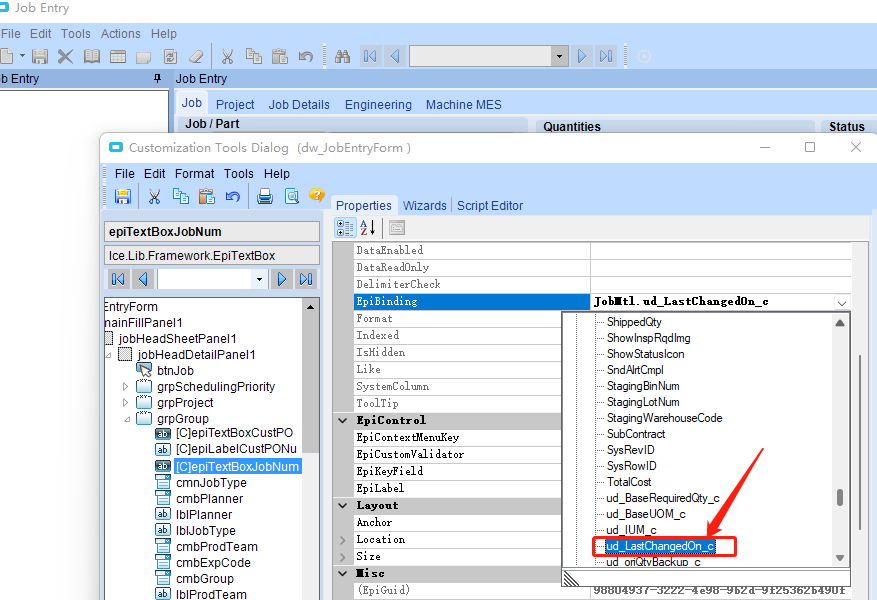
Task: Toggle the EpiBinding dropdown arrow
Action: click(842, 302)
